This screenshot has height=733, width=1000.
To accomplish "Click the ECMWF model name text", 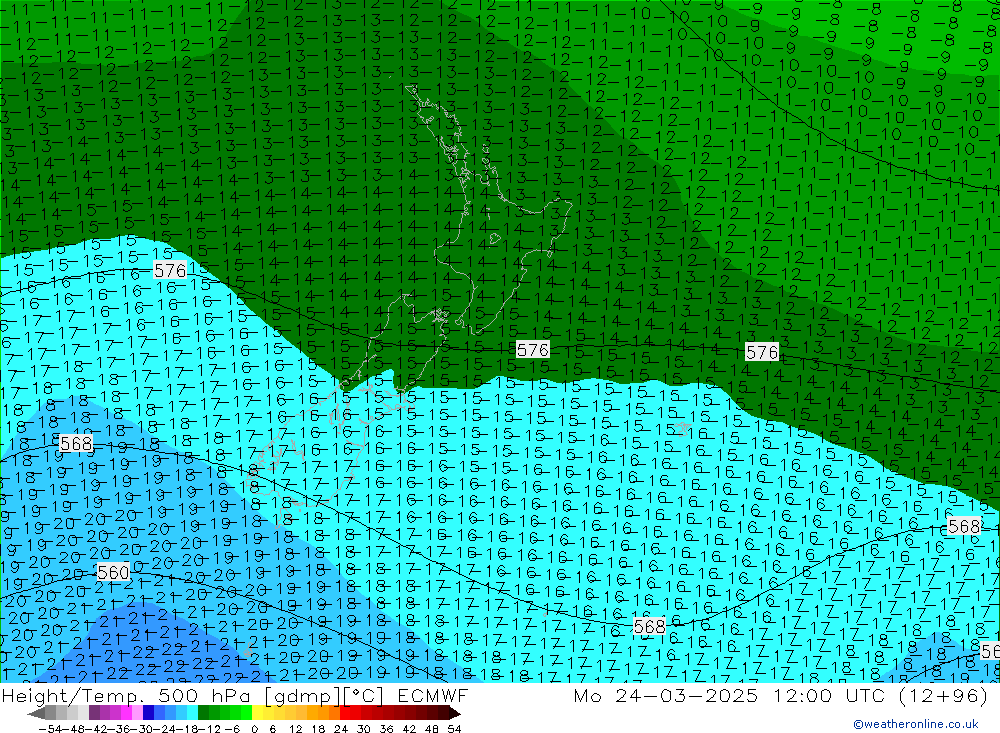I will (433, 695).
